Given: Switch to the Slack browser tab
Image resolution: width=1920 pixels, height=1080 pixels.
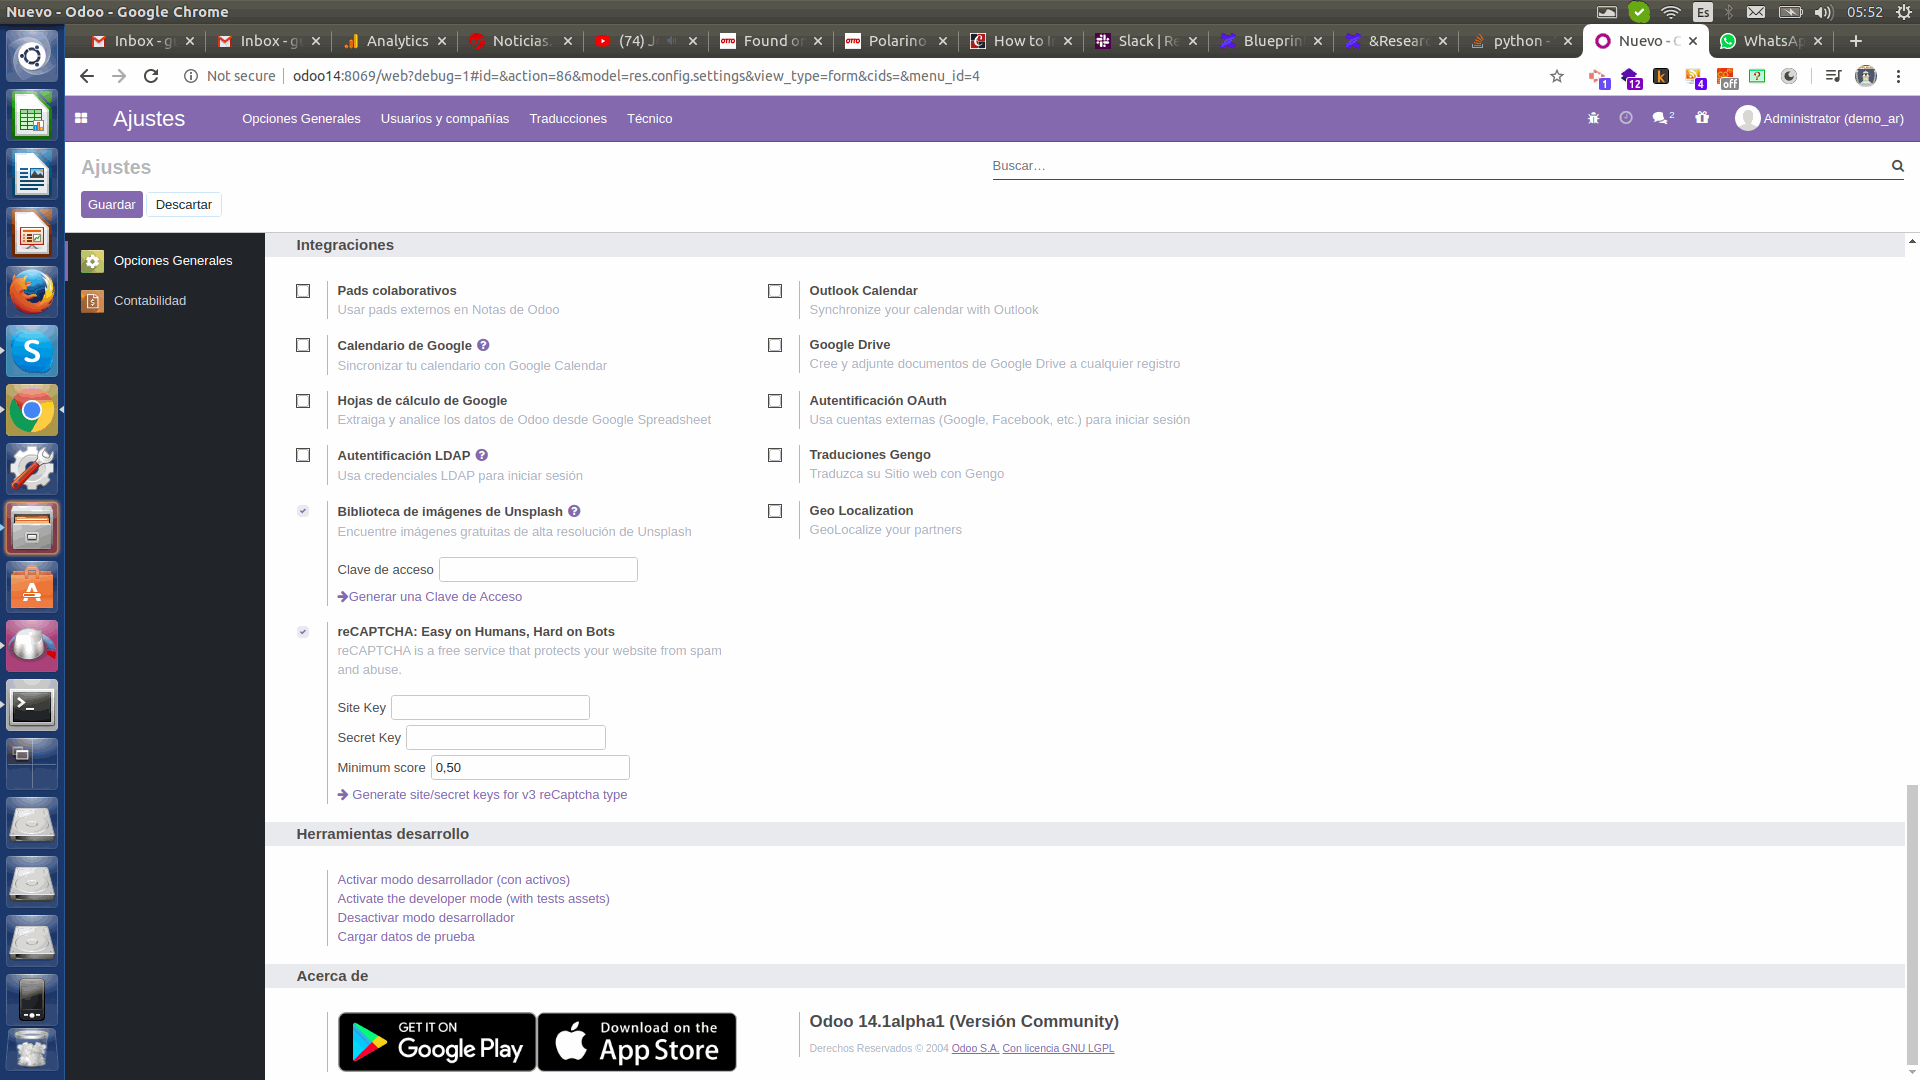Looking at the screenshot, I should [1145, 41].
